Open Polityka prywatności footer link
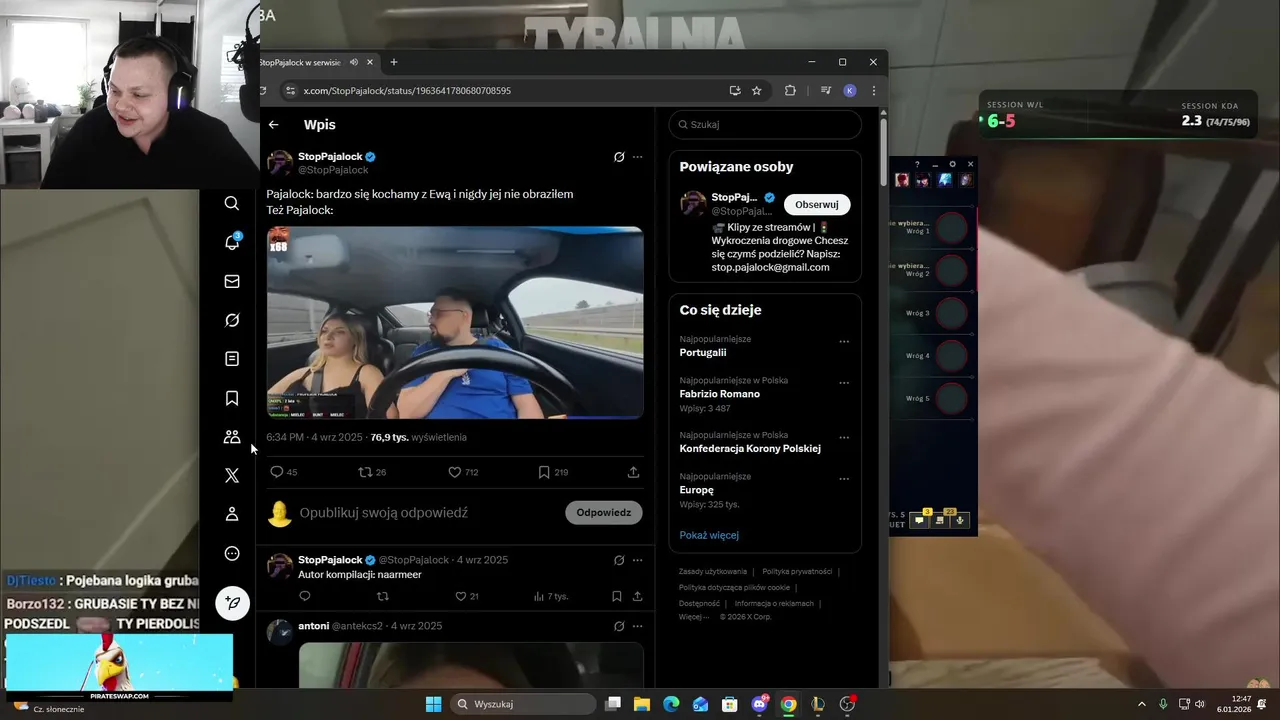The height and width of the screenshot is (720, 1280). [797, 572]
